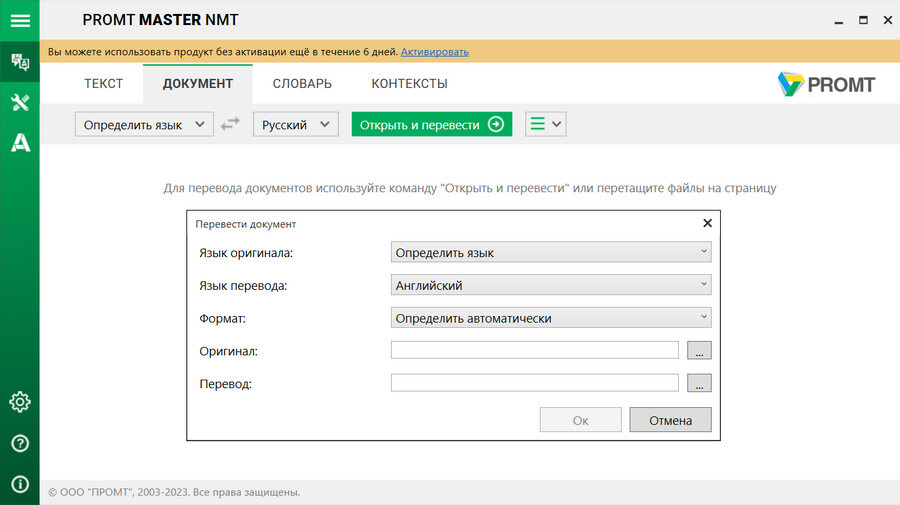
Task: Maximize the PROMT window
Action: pos(863,20)
